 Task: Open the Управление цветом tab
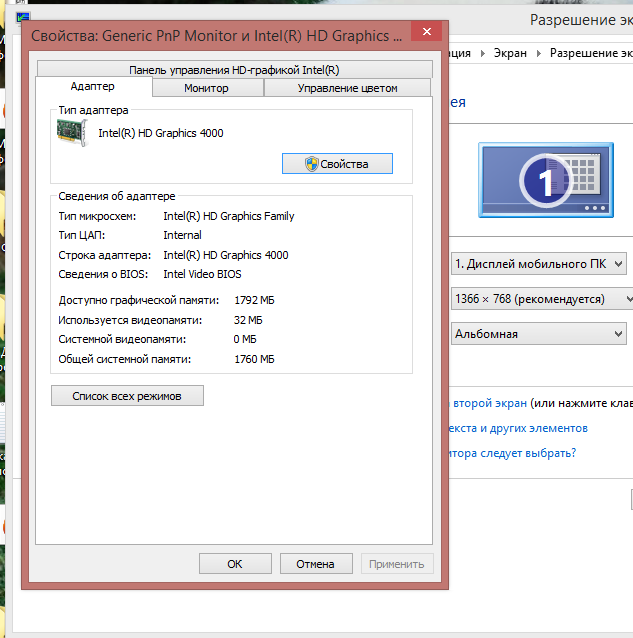point(347,88)
